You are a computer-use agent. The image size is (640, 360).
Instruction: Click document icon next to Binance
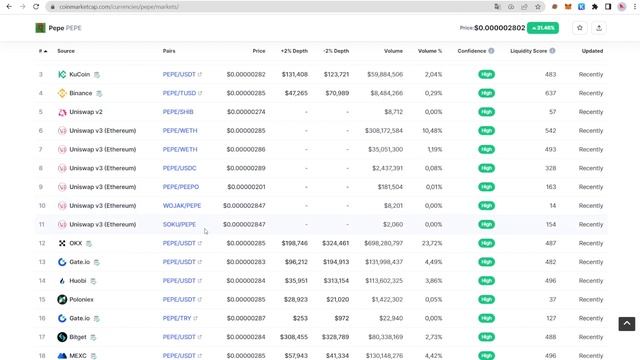pos(99,93)
